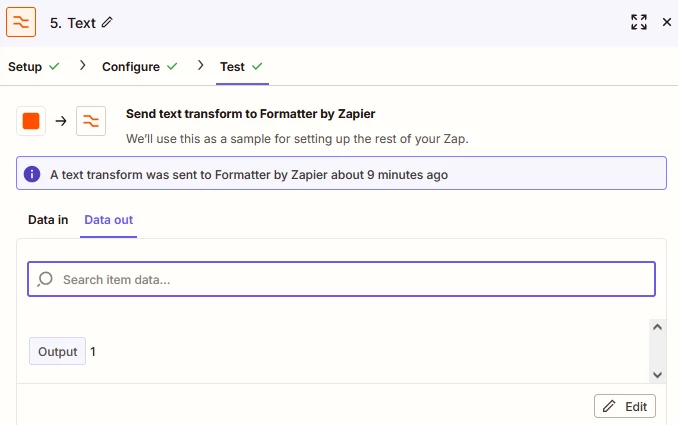Select the Data out tab
678x425 pixels.
point(109,220)
